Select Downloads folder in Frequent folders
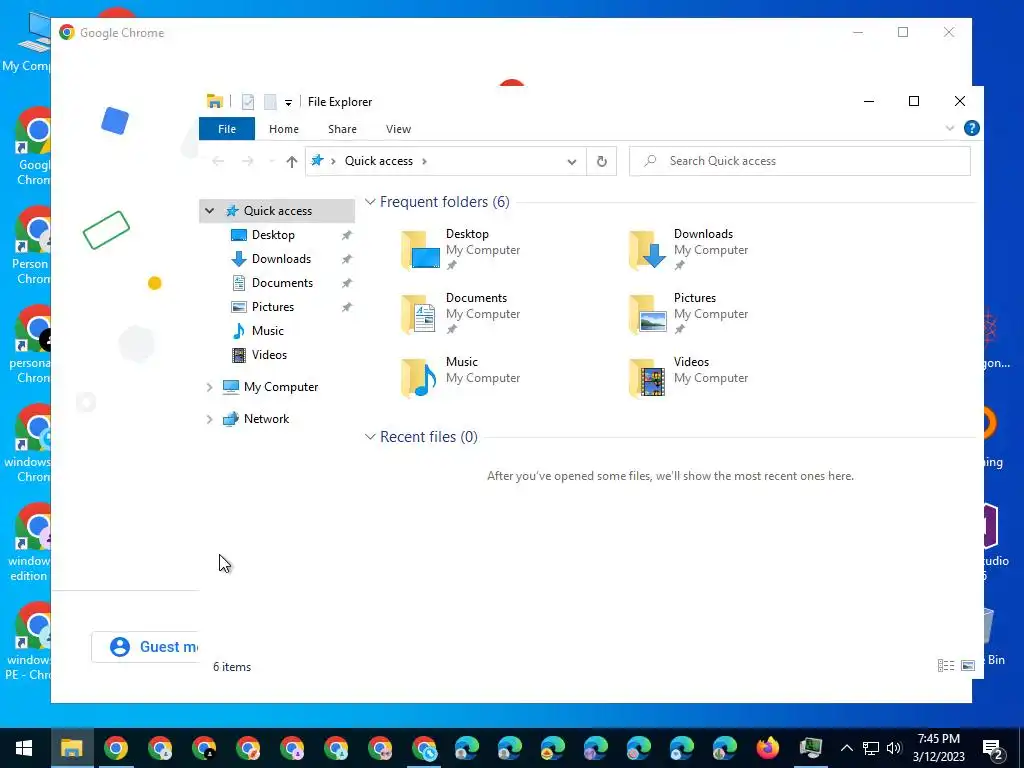This screenshot has height=768, width=1024. [x=690, y=249]
